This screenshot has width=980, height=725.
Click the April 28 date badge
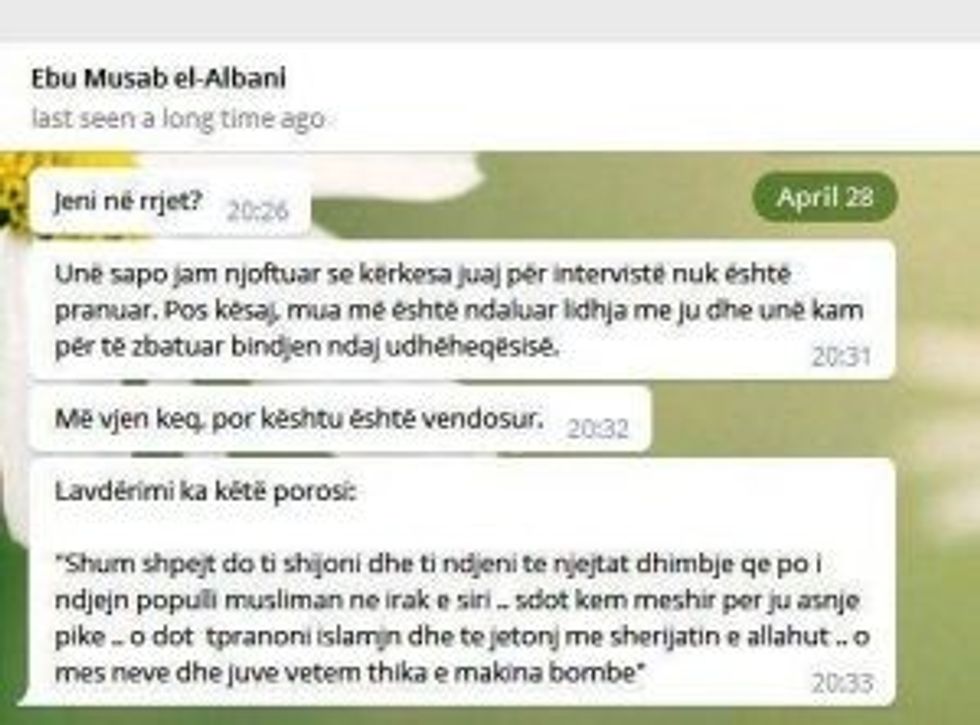825,197
